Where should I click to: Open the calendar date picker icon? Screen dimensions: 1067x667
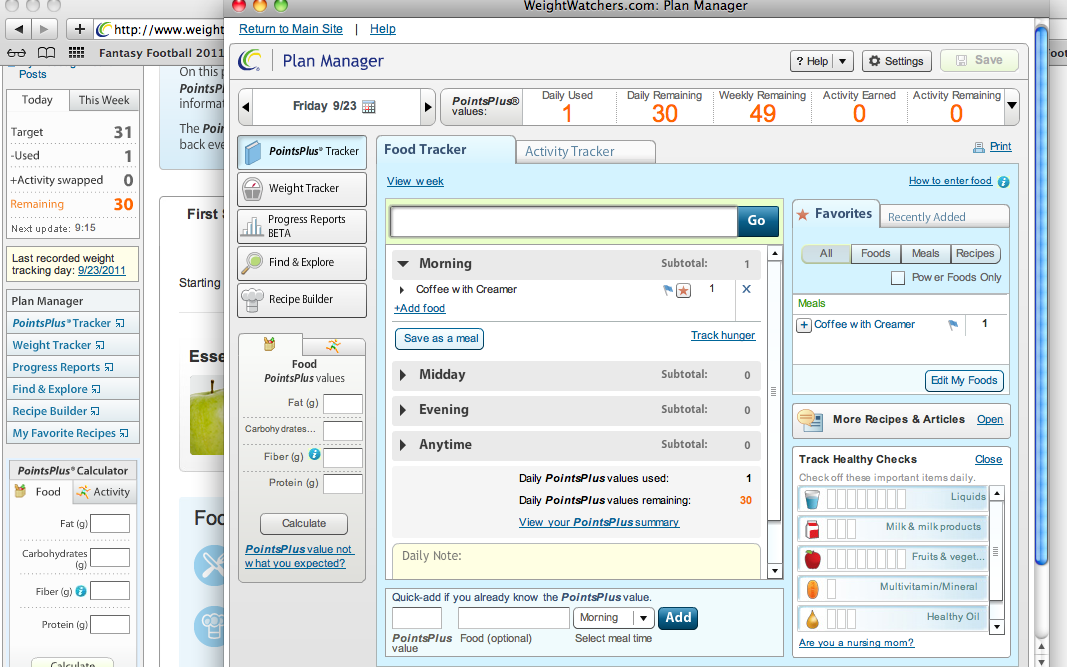[x=368, y=106]
